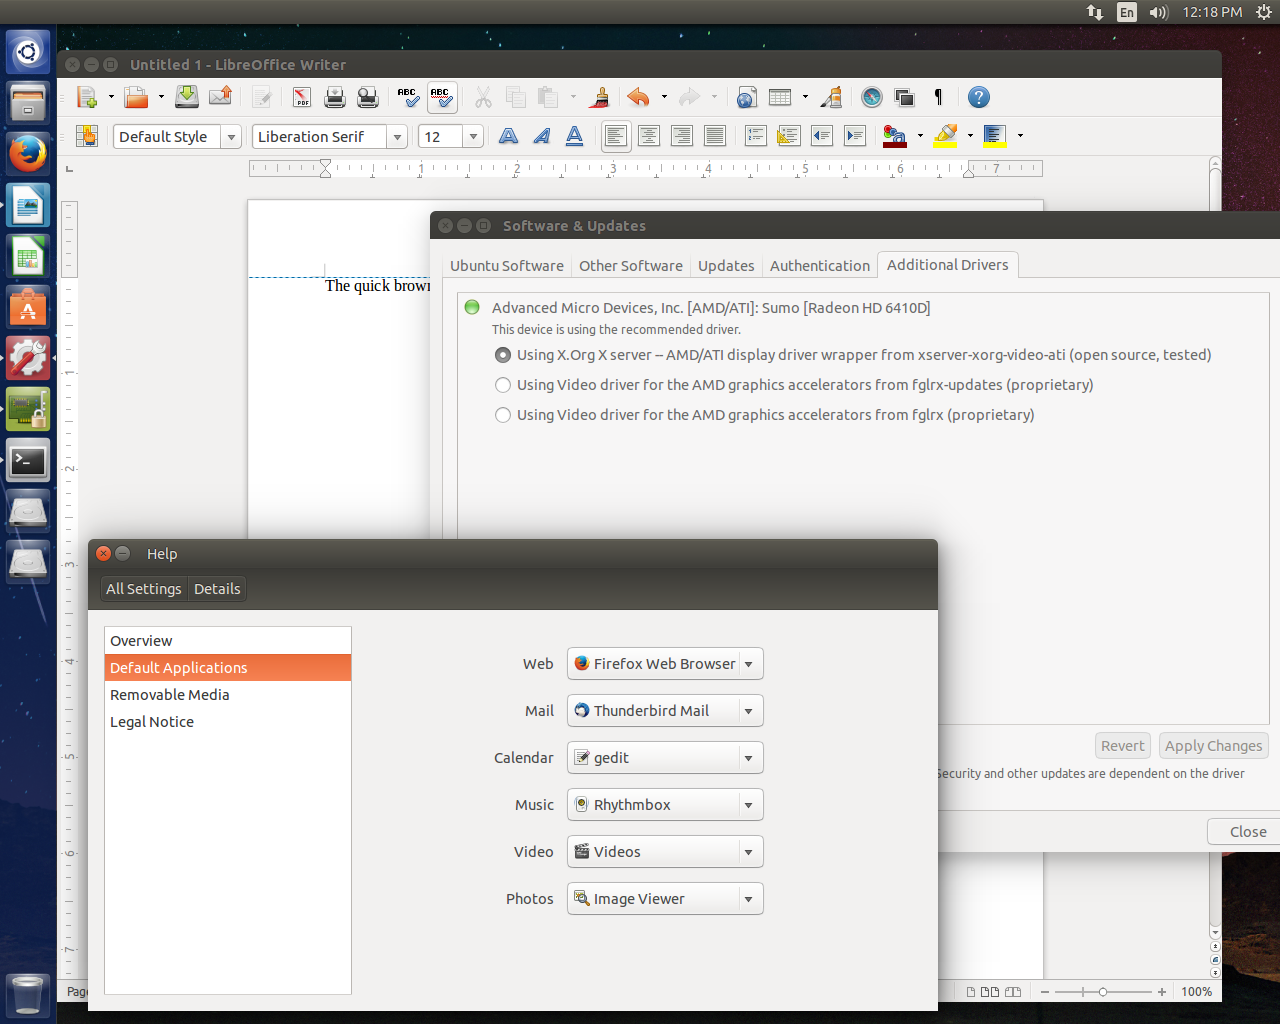Justify text alignment in Writer
This screenshot has height=1024, width=1280.
click(x=715, y=136)
